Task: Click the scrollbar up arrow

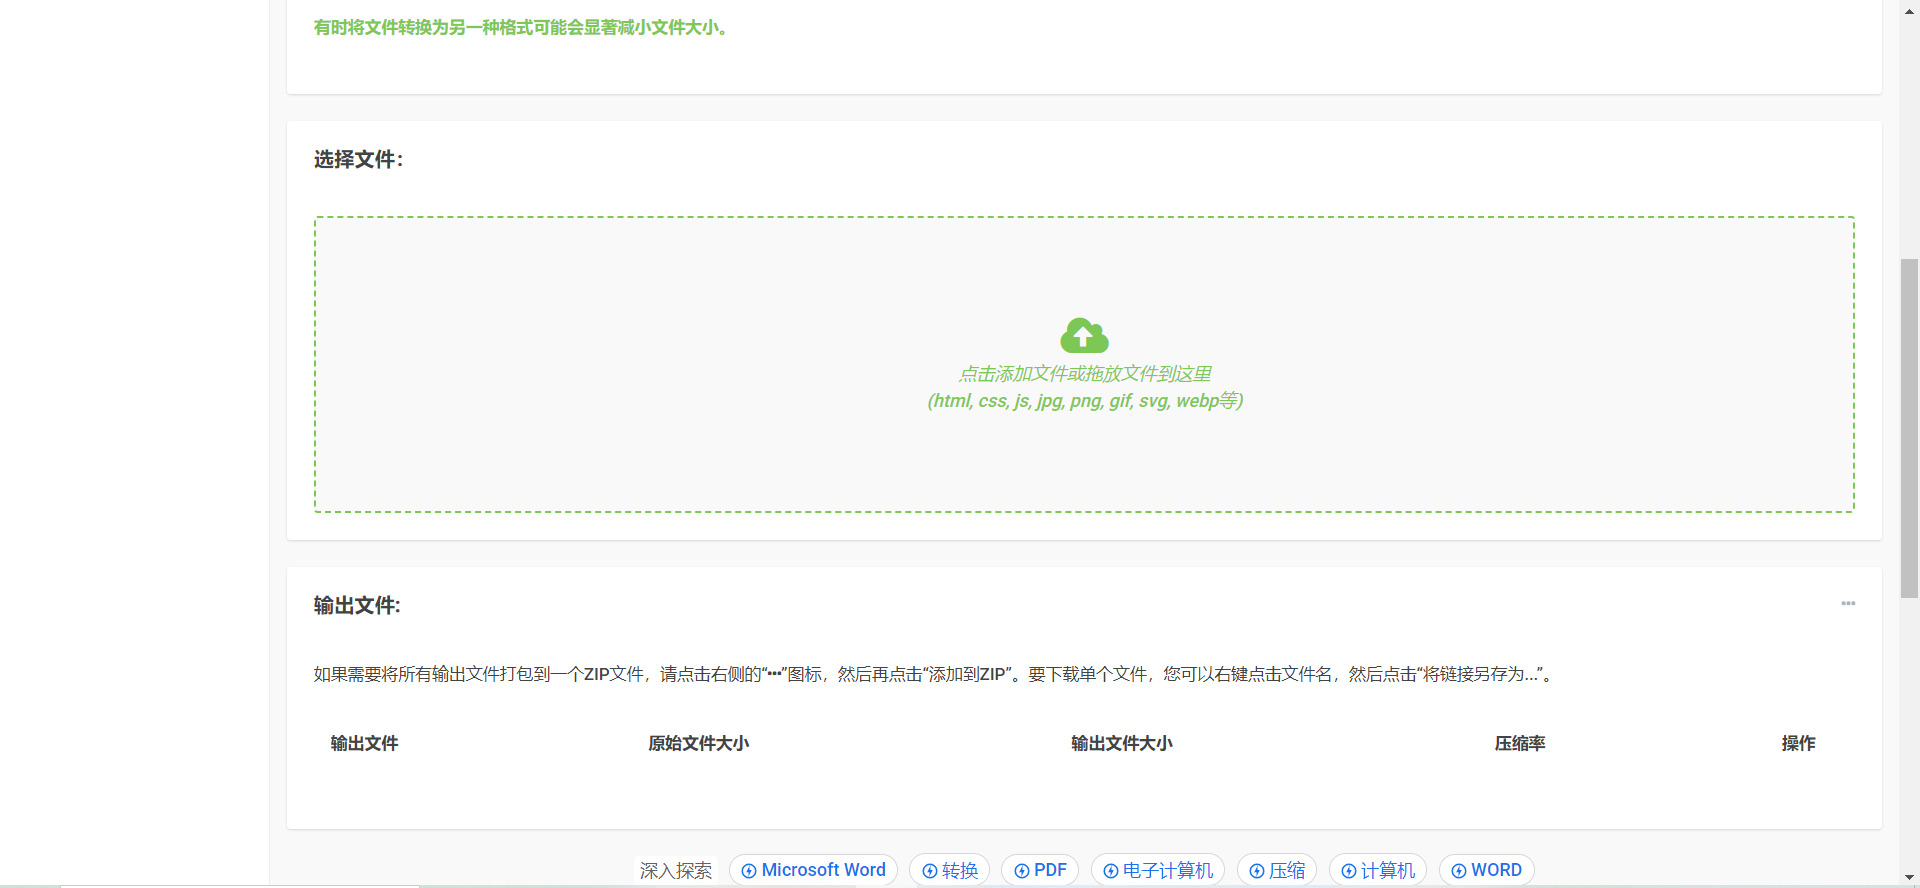Action: [1909, 8]
